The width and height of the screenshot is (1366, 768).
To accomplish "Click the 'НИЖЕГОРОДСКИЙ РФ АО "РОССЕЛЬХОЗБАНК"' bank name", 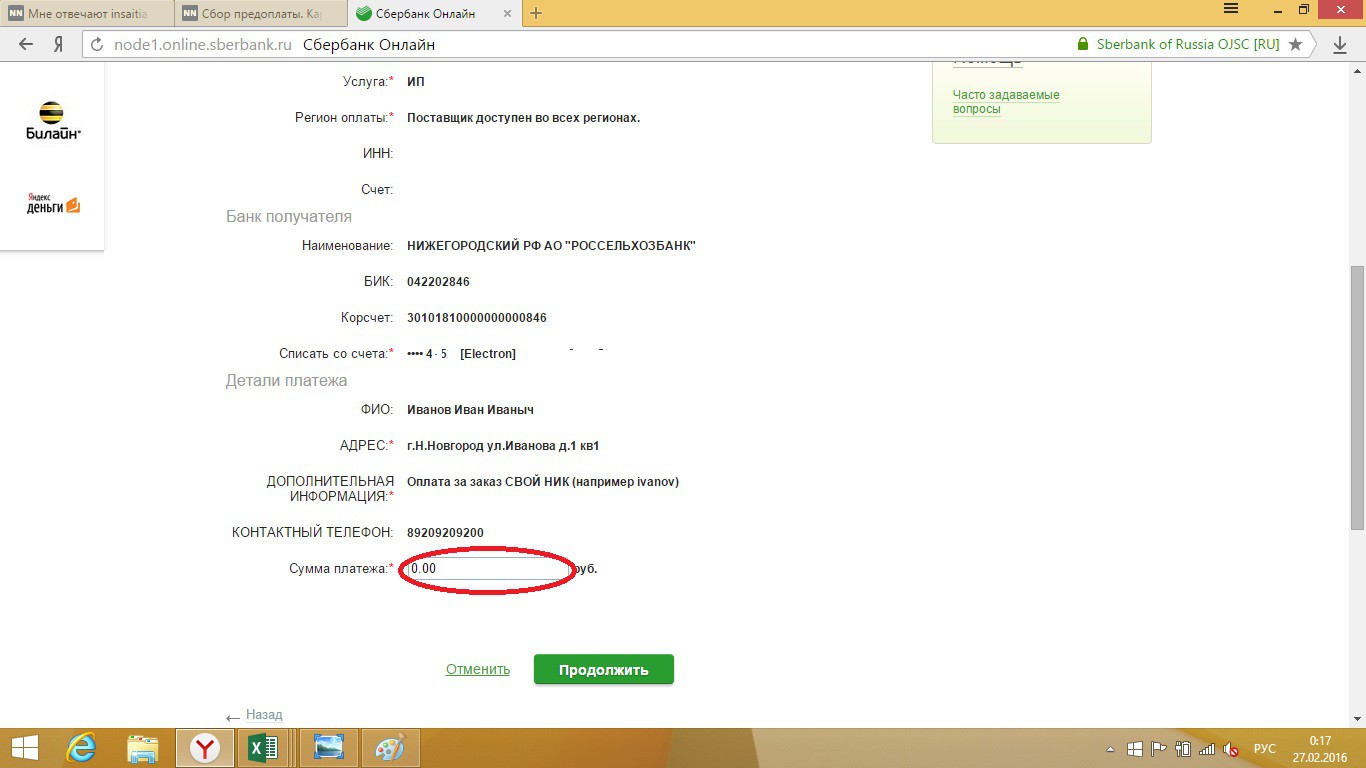I will (x=551, y=246).
